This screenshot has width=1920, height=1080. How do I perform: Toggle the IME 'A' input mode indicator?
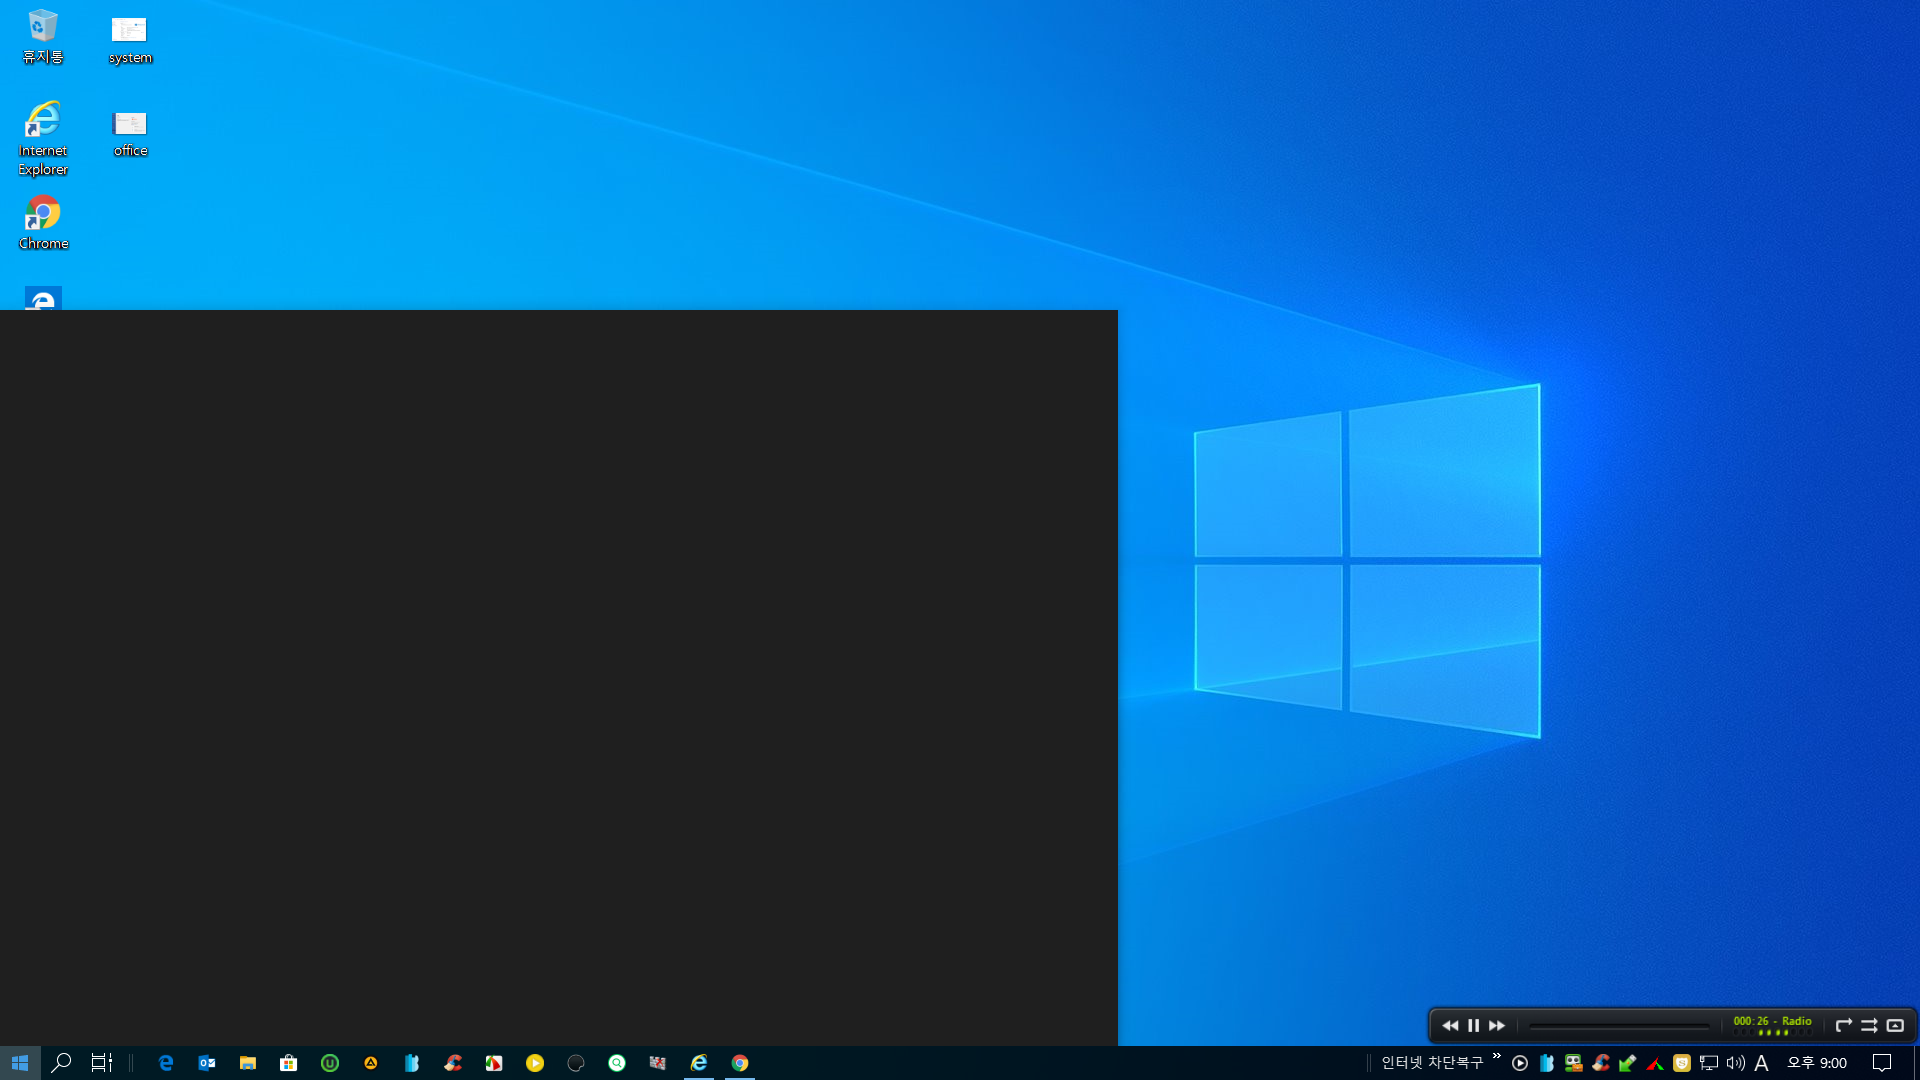(x=1762, y=1063)
